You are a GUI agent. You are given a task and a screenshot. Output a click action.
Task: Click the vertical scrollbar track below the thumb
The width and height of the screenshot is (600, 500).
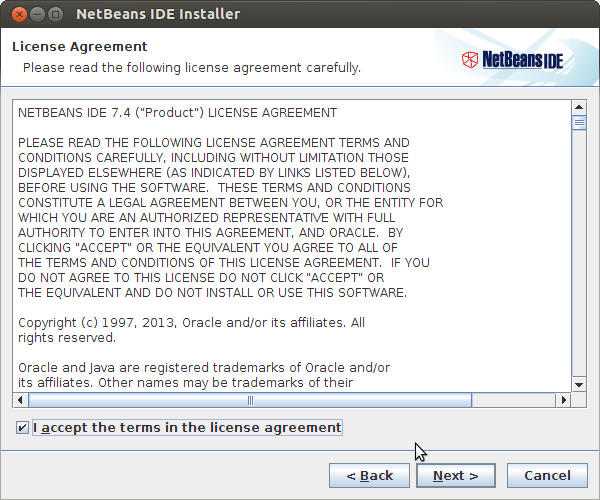click(x=579, y=254)
